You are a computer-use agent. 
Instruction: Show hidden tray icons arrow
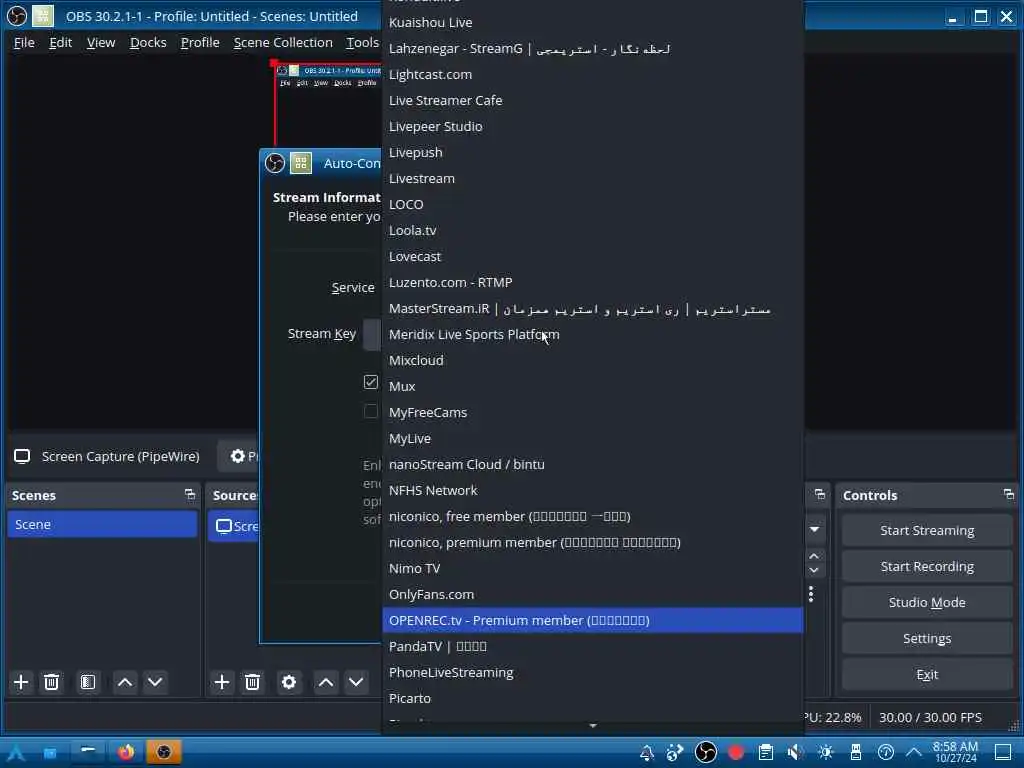913,752
